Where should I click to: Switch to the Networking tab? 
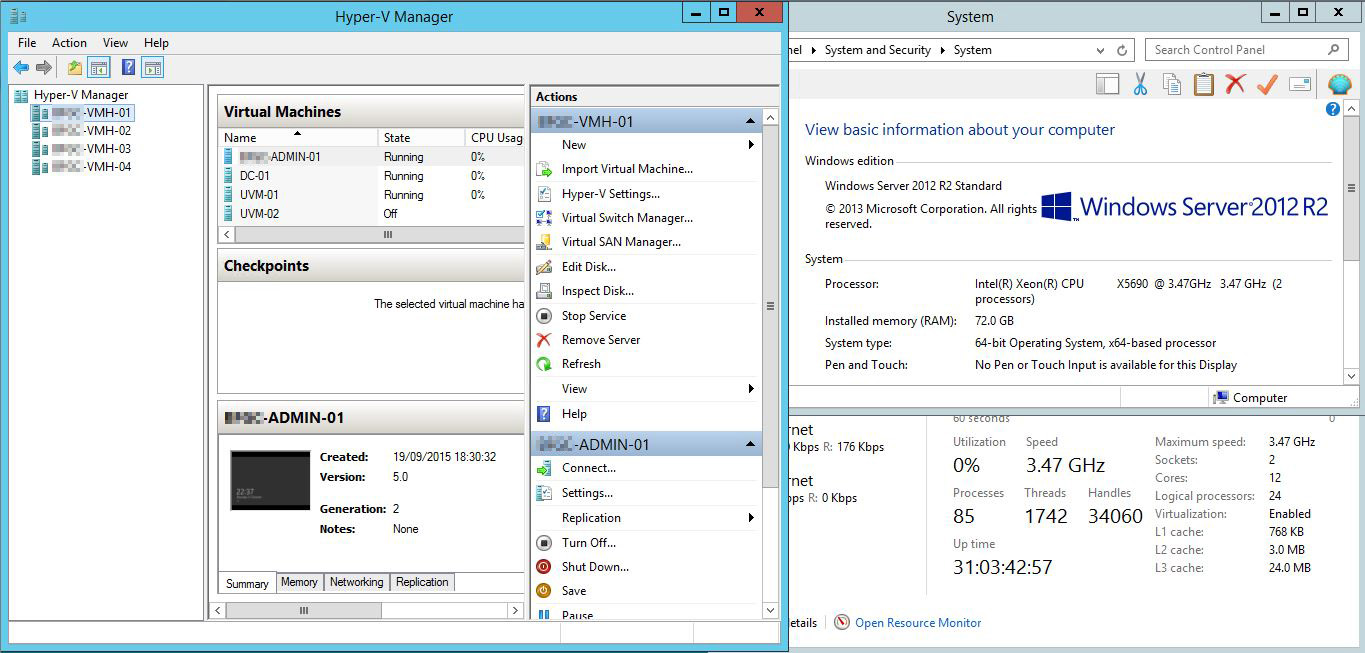[356, 582]
